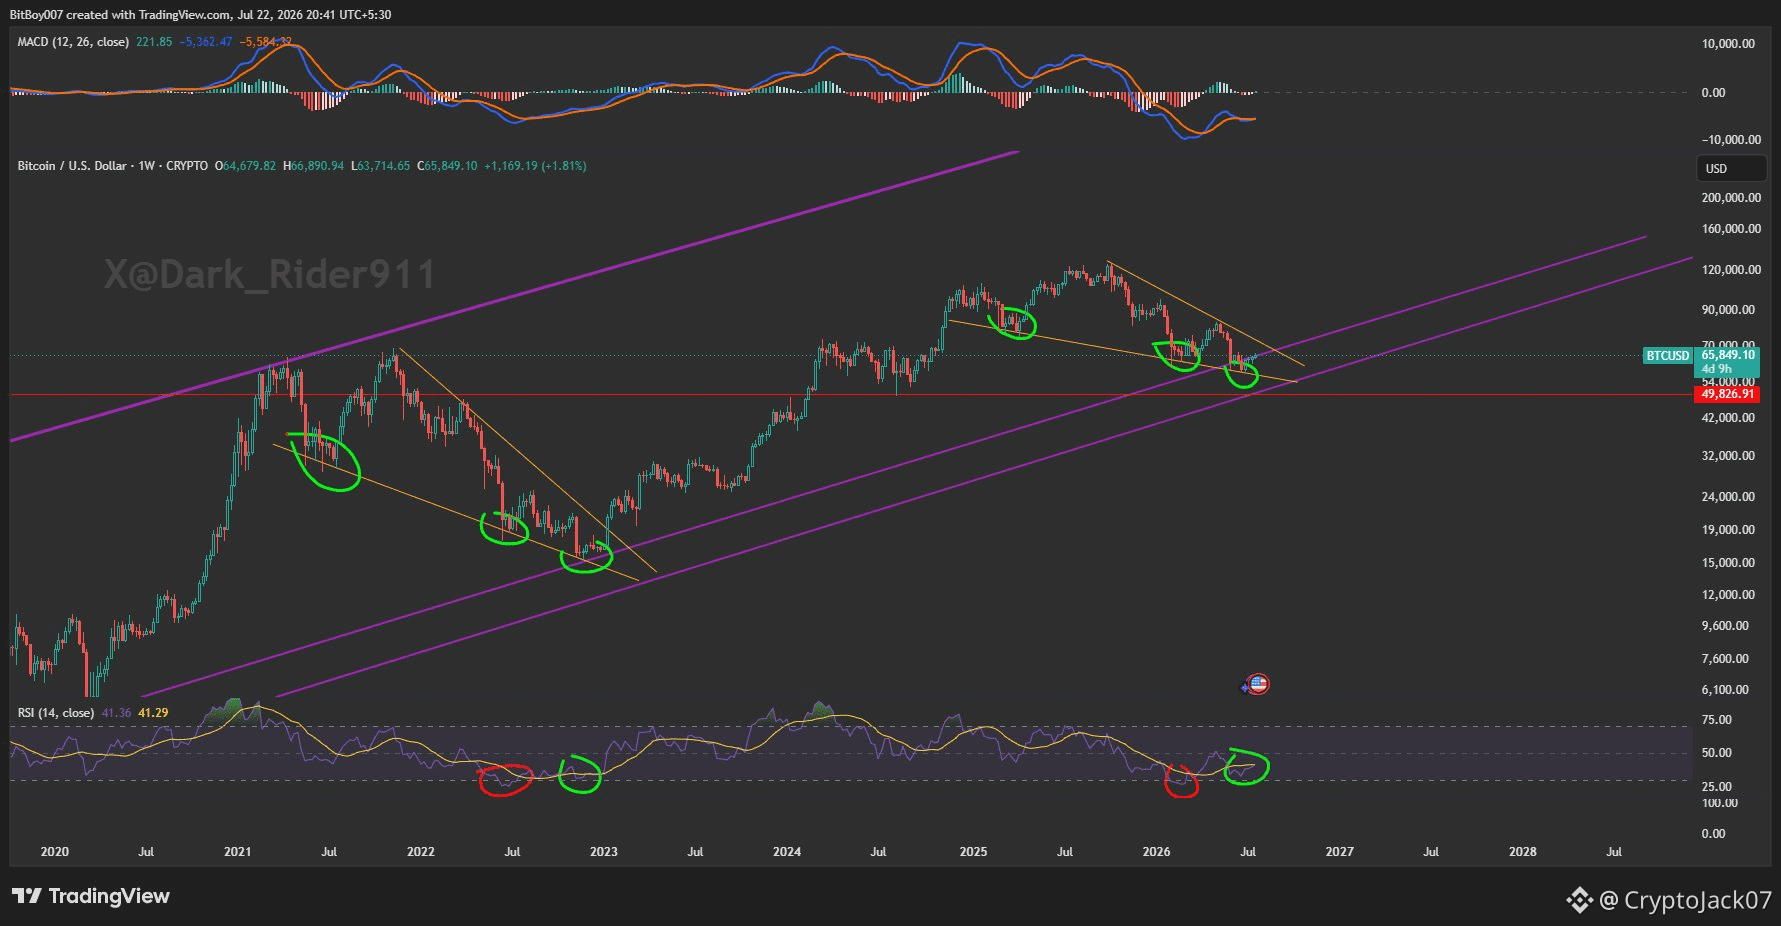This screenshot has height=926, width=1781.
Task: Click the RSI moving average value 41.29
Action: point(153,713)
